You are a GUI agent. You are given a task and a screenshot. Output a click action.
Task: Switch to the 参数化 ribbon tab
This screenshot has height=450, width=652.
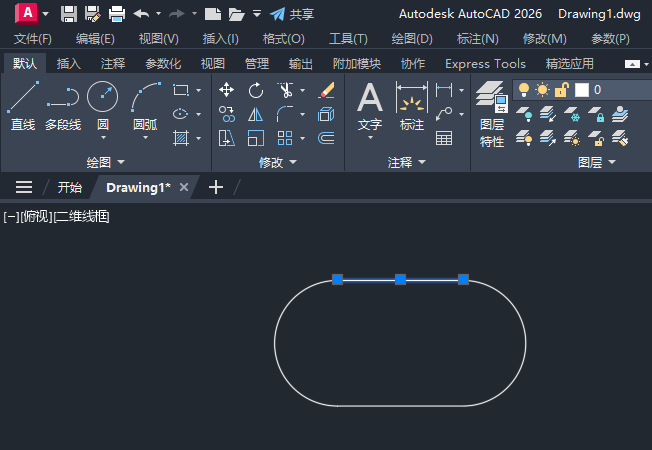click(163, 64)
